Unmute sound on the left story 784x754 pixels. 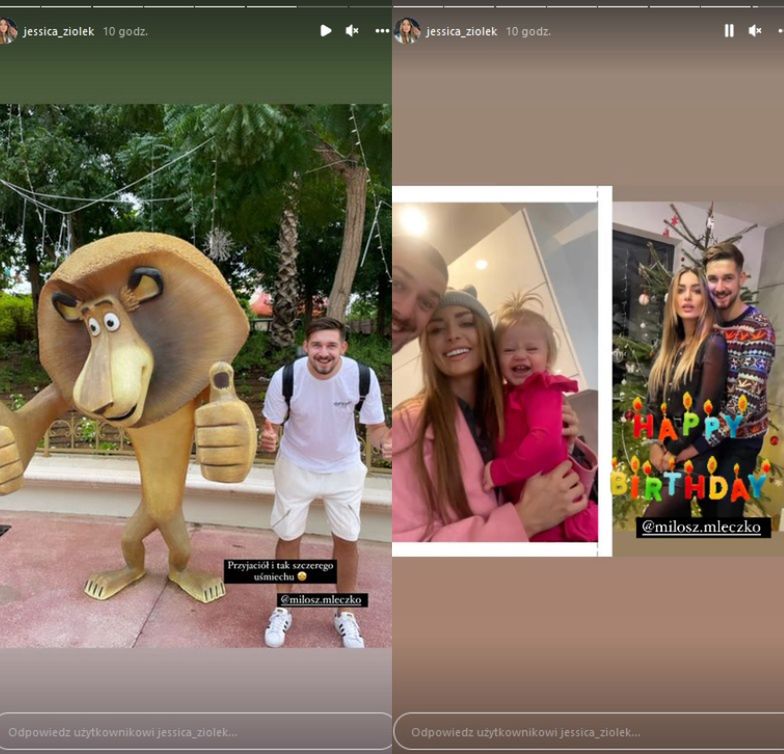tap(352, 31)
